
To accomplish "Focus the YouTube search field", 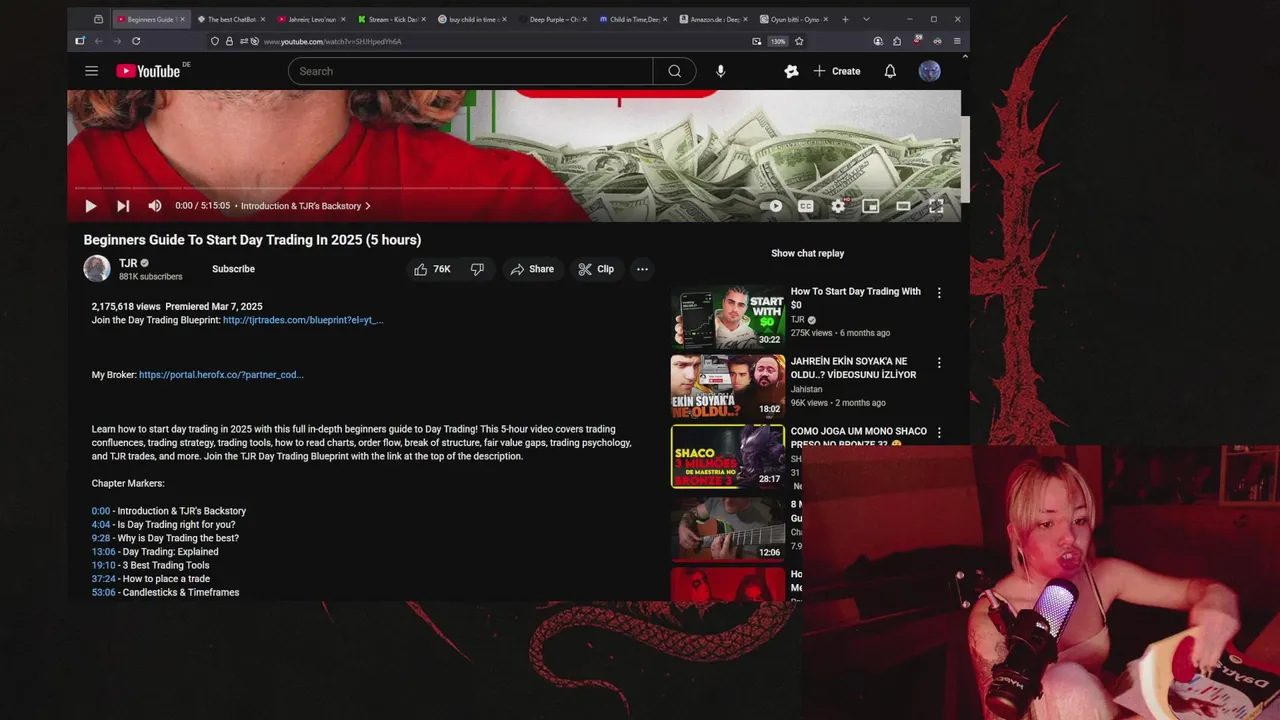I will click(470, 71).
